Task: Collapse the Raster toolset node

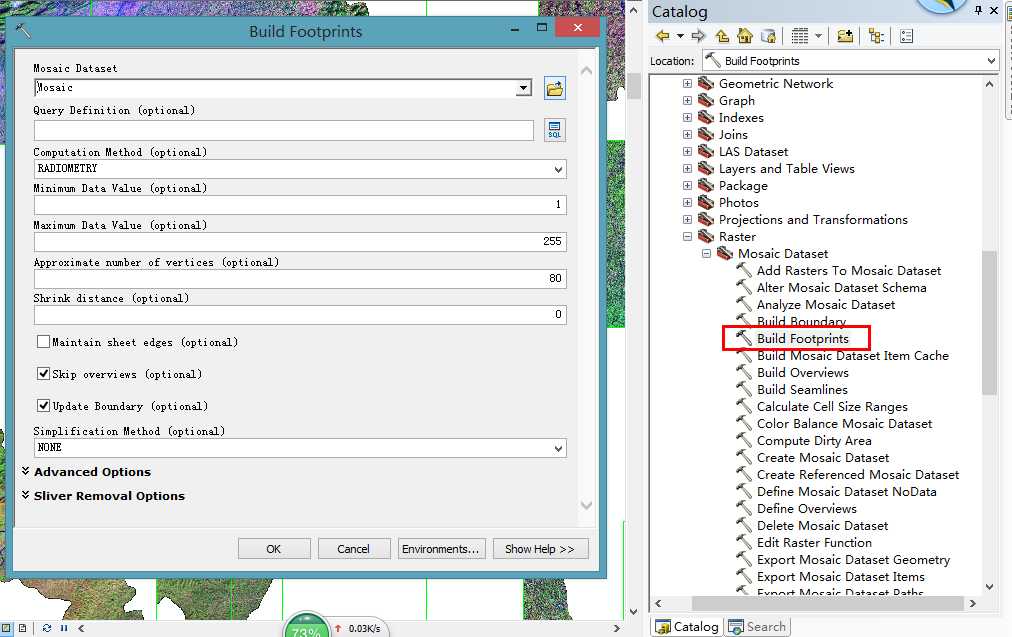Action: tap(687, 236)
